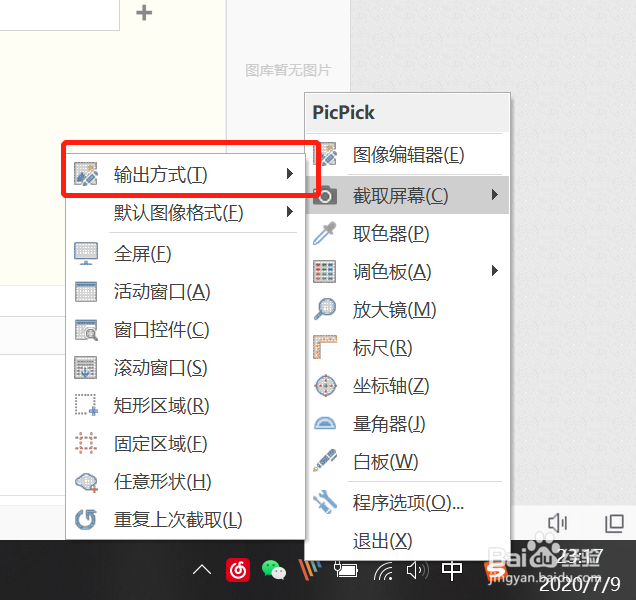This screenshot has height=600, width=636.
Task: Select 标尺(R) menu entry
Action: click(x=408, y=348)
